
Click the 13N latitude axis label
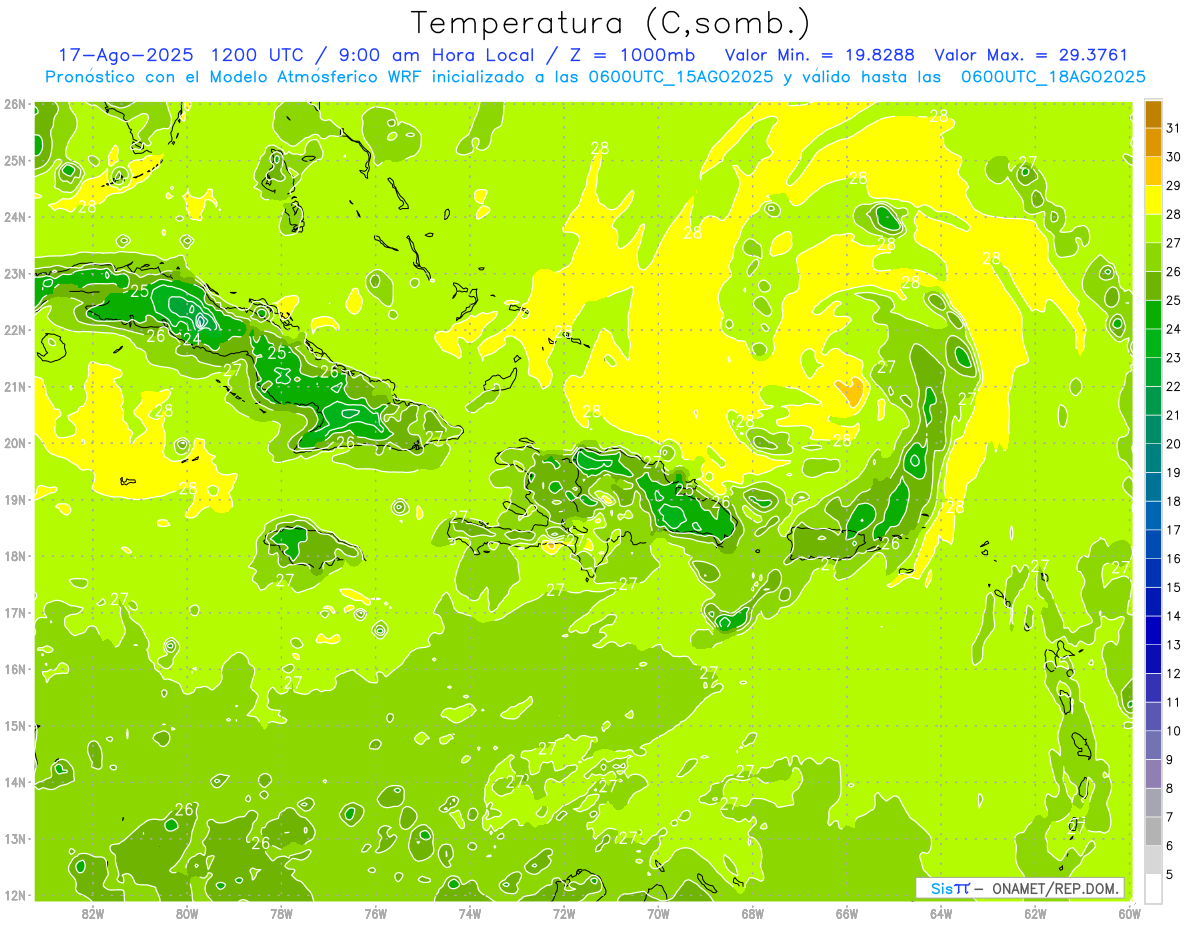[15, 838]
